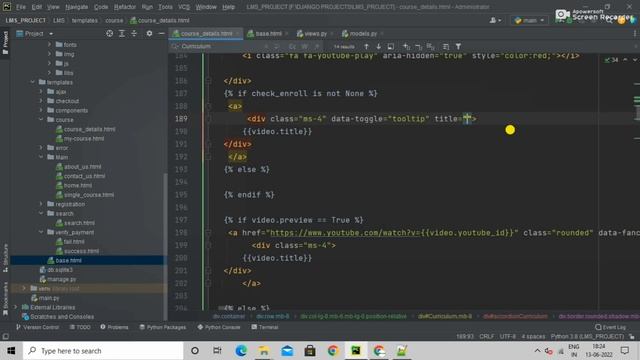The image size is (640, 360).
Task: Expand the fonts folder
Action: [x=49, y=44]
